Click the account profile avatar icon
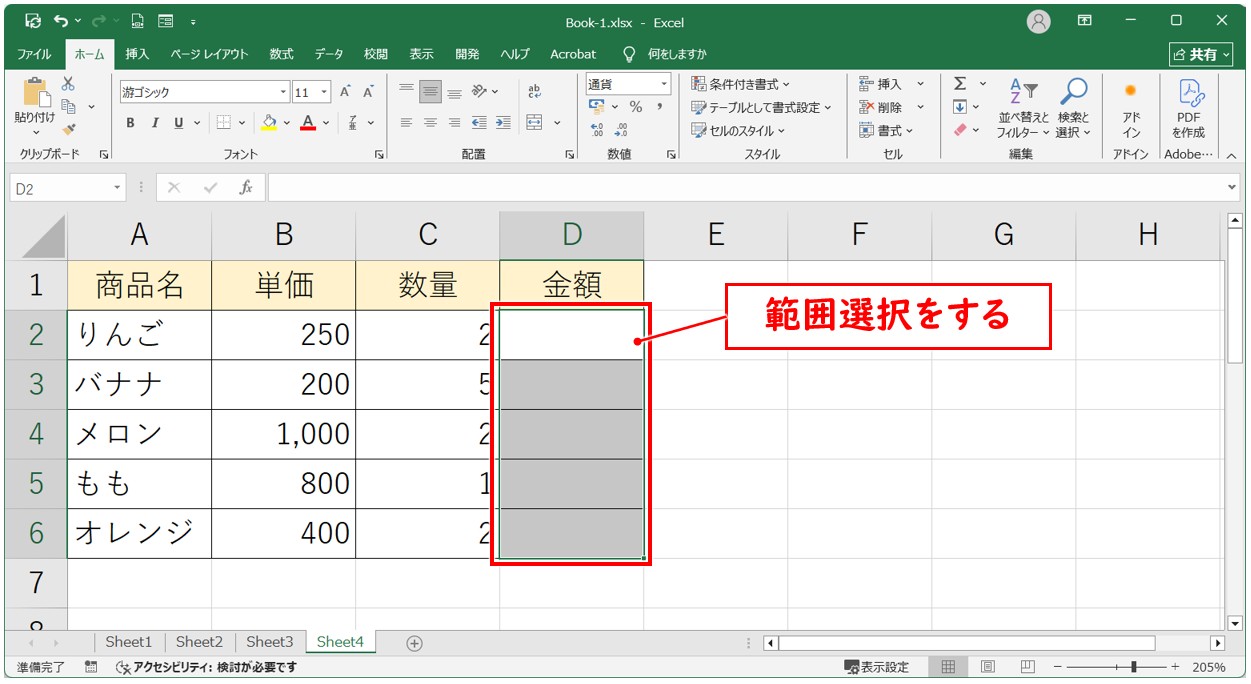 pos(1039,21)
